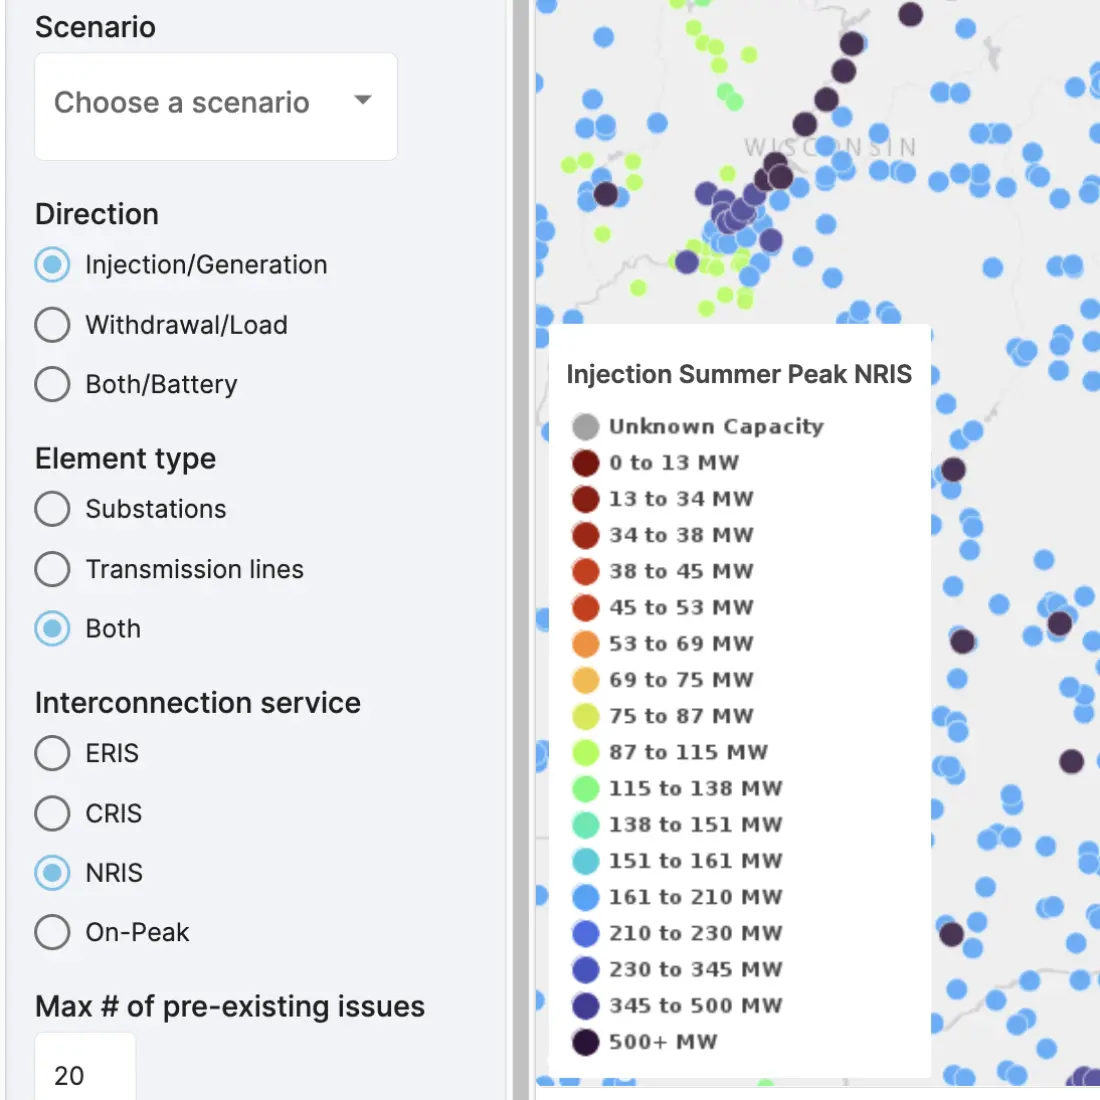The image size is (1100, 1100).
Task: Click the 500+ MW dark legend swatch
Action: click(x=586, y=1042)
